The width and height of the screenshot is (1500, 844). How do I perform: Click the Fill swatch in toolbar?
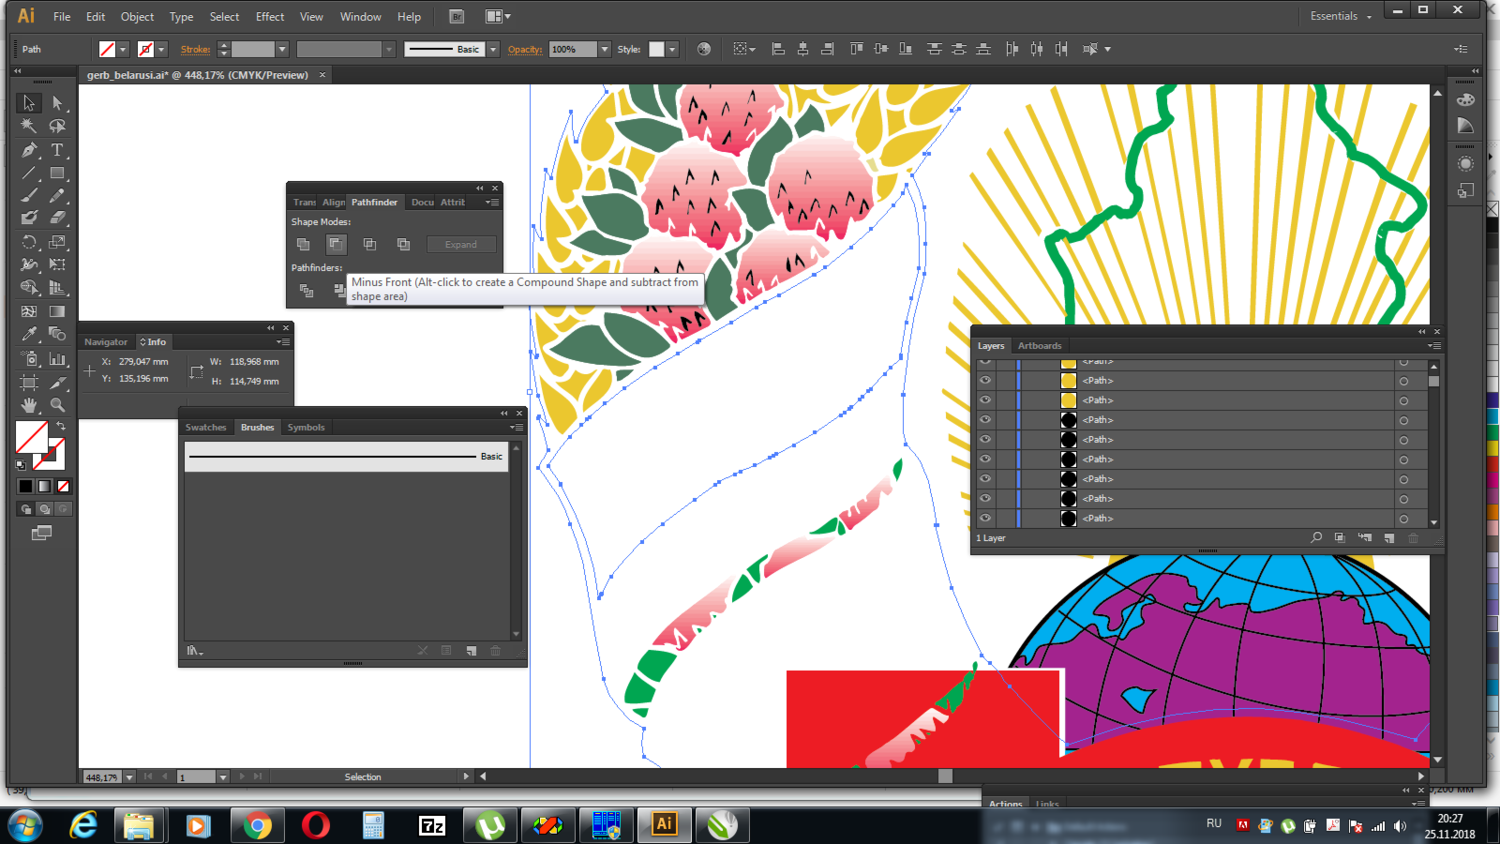point(31,437)
